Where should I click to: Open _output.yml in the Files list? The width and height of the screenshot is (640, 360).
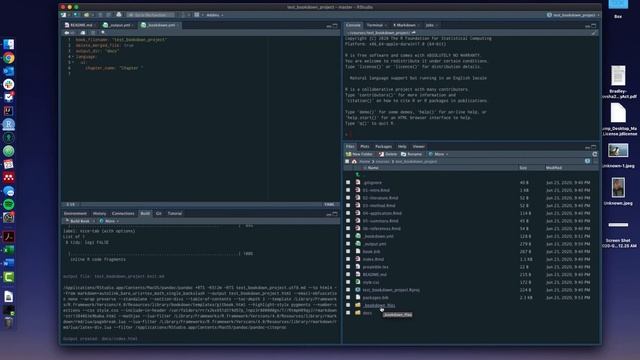click(x=374, y=244)
